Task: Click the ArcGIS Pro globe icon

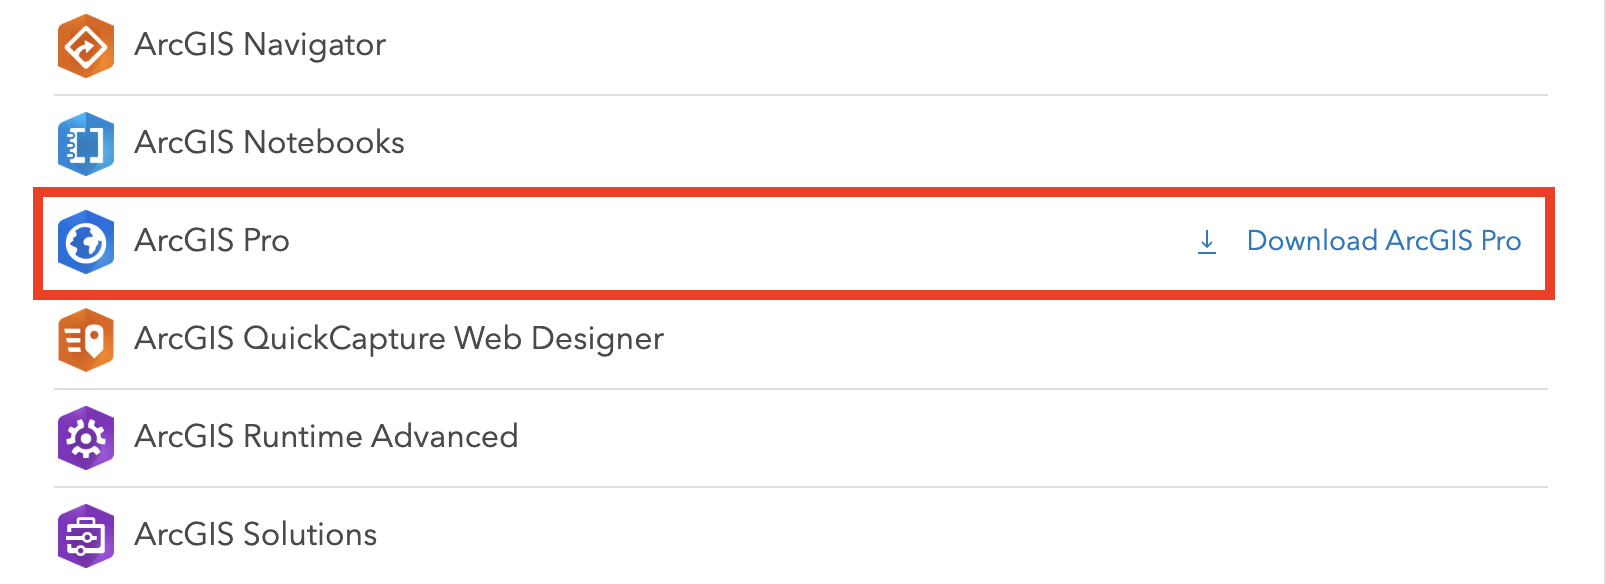Action: tap(86, 242)
